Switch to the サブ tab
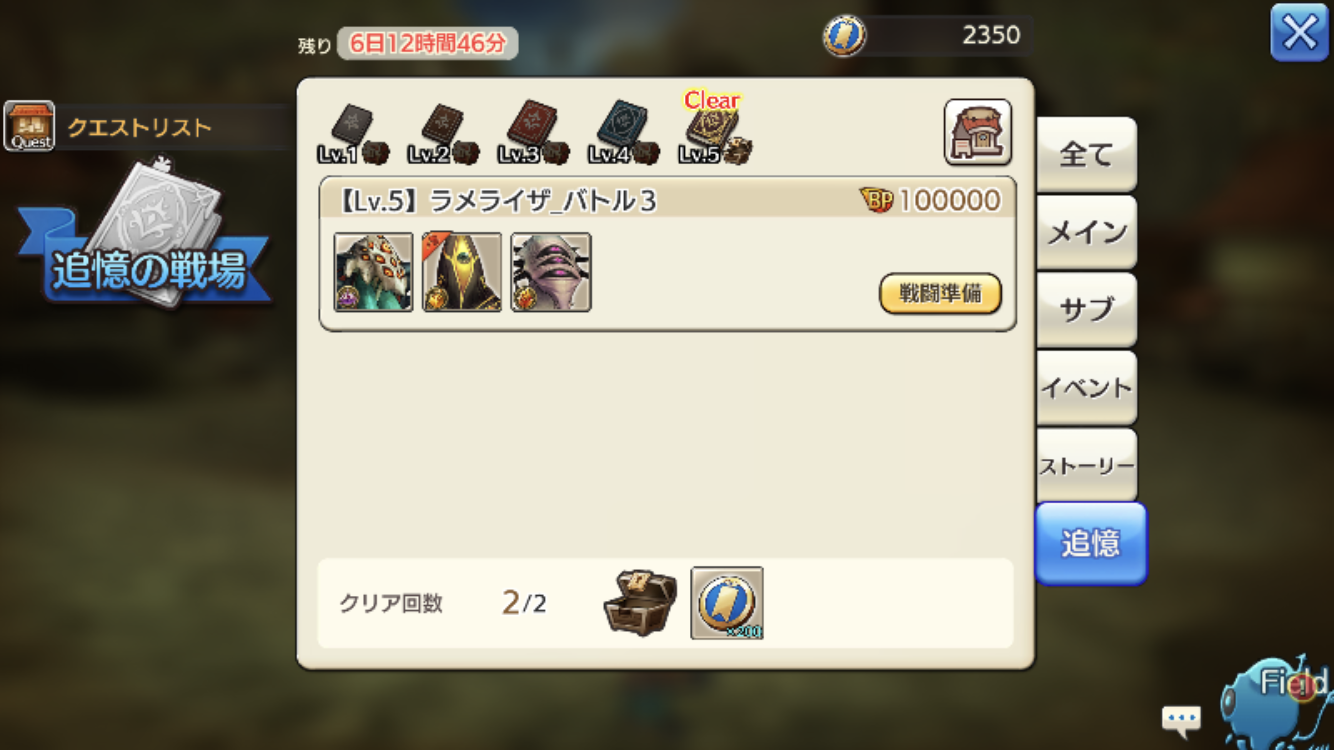 coord(1086,310)
